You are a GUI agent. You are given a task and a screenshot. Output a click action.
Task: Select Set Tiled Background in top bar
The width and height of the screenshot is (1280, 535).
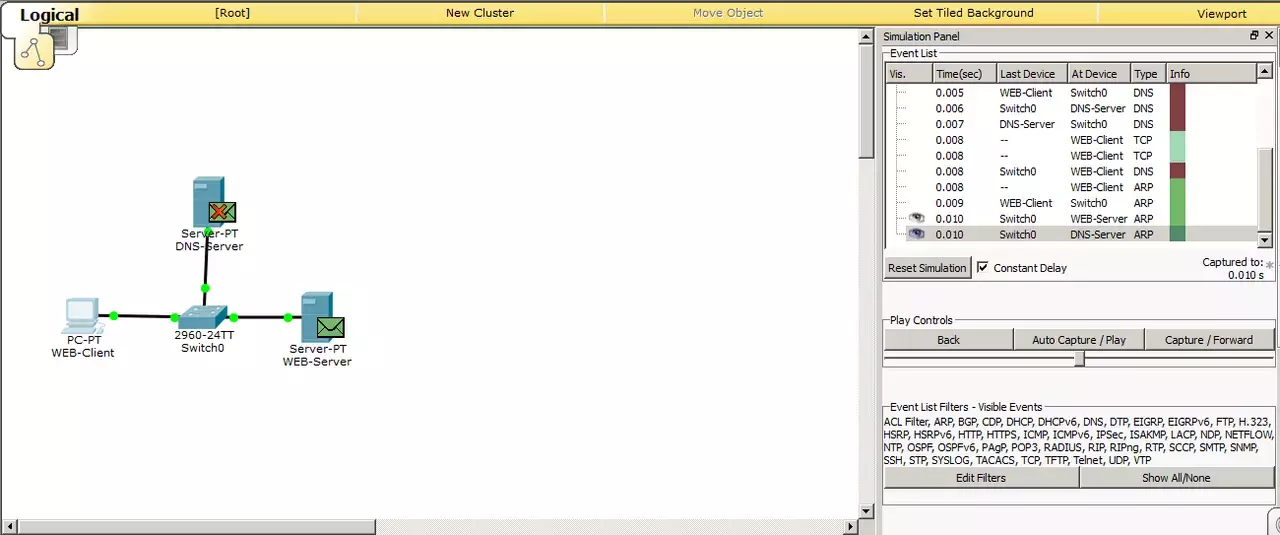point(973,13)
